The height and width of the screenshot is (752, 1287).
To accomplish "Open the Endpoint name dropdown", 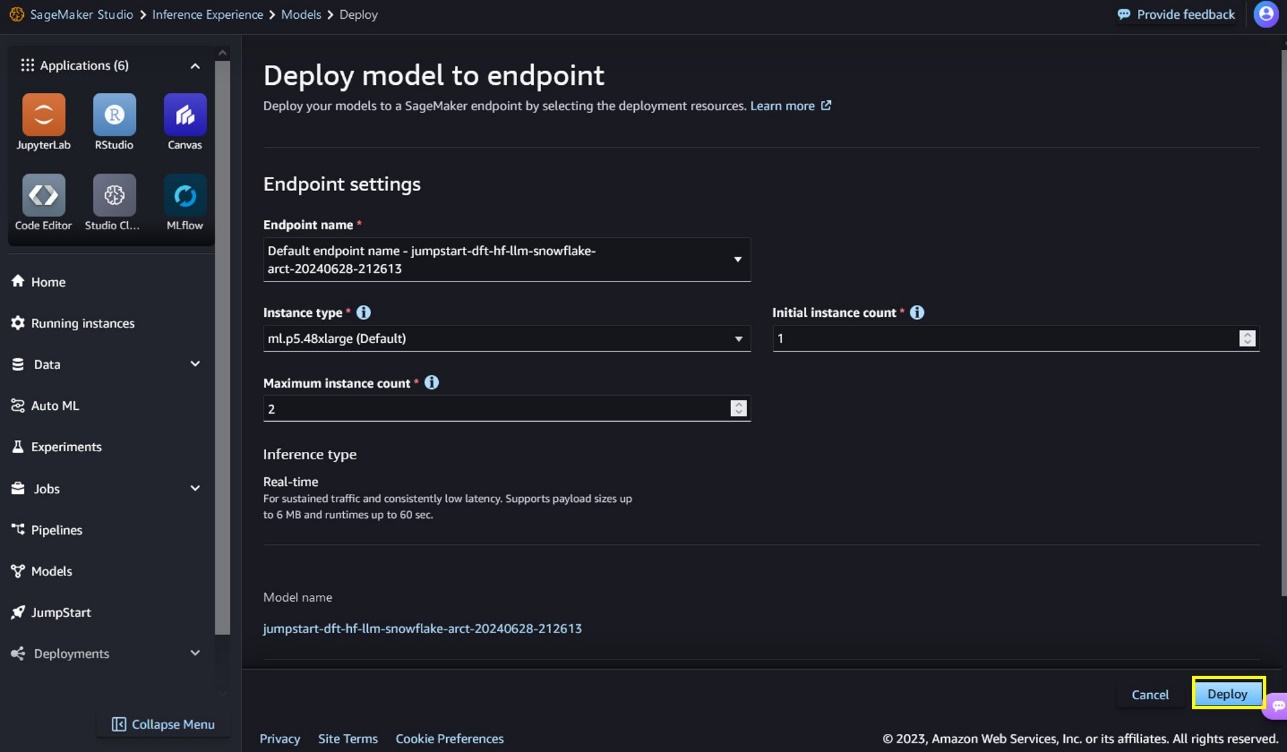I will click(x=506, y=259).
